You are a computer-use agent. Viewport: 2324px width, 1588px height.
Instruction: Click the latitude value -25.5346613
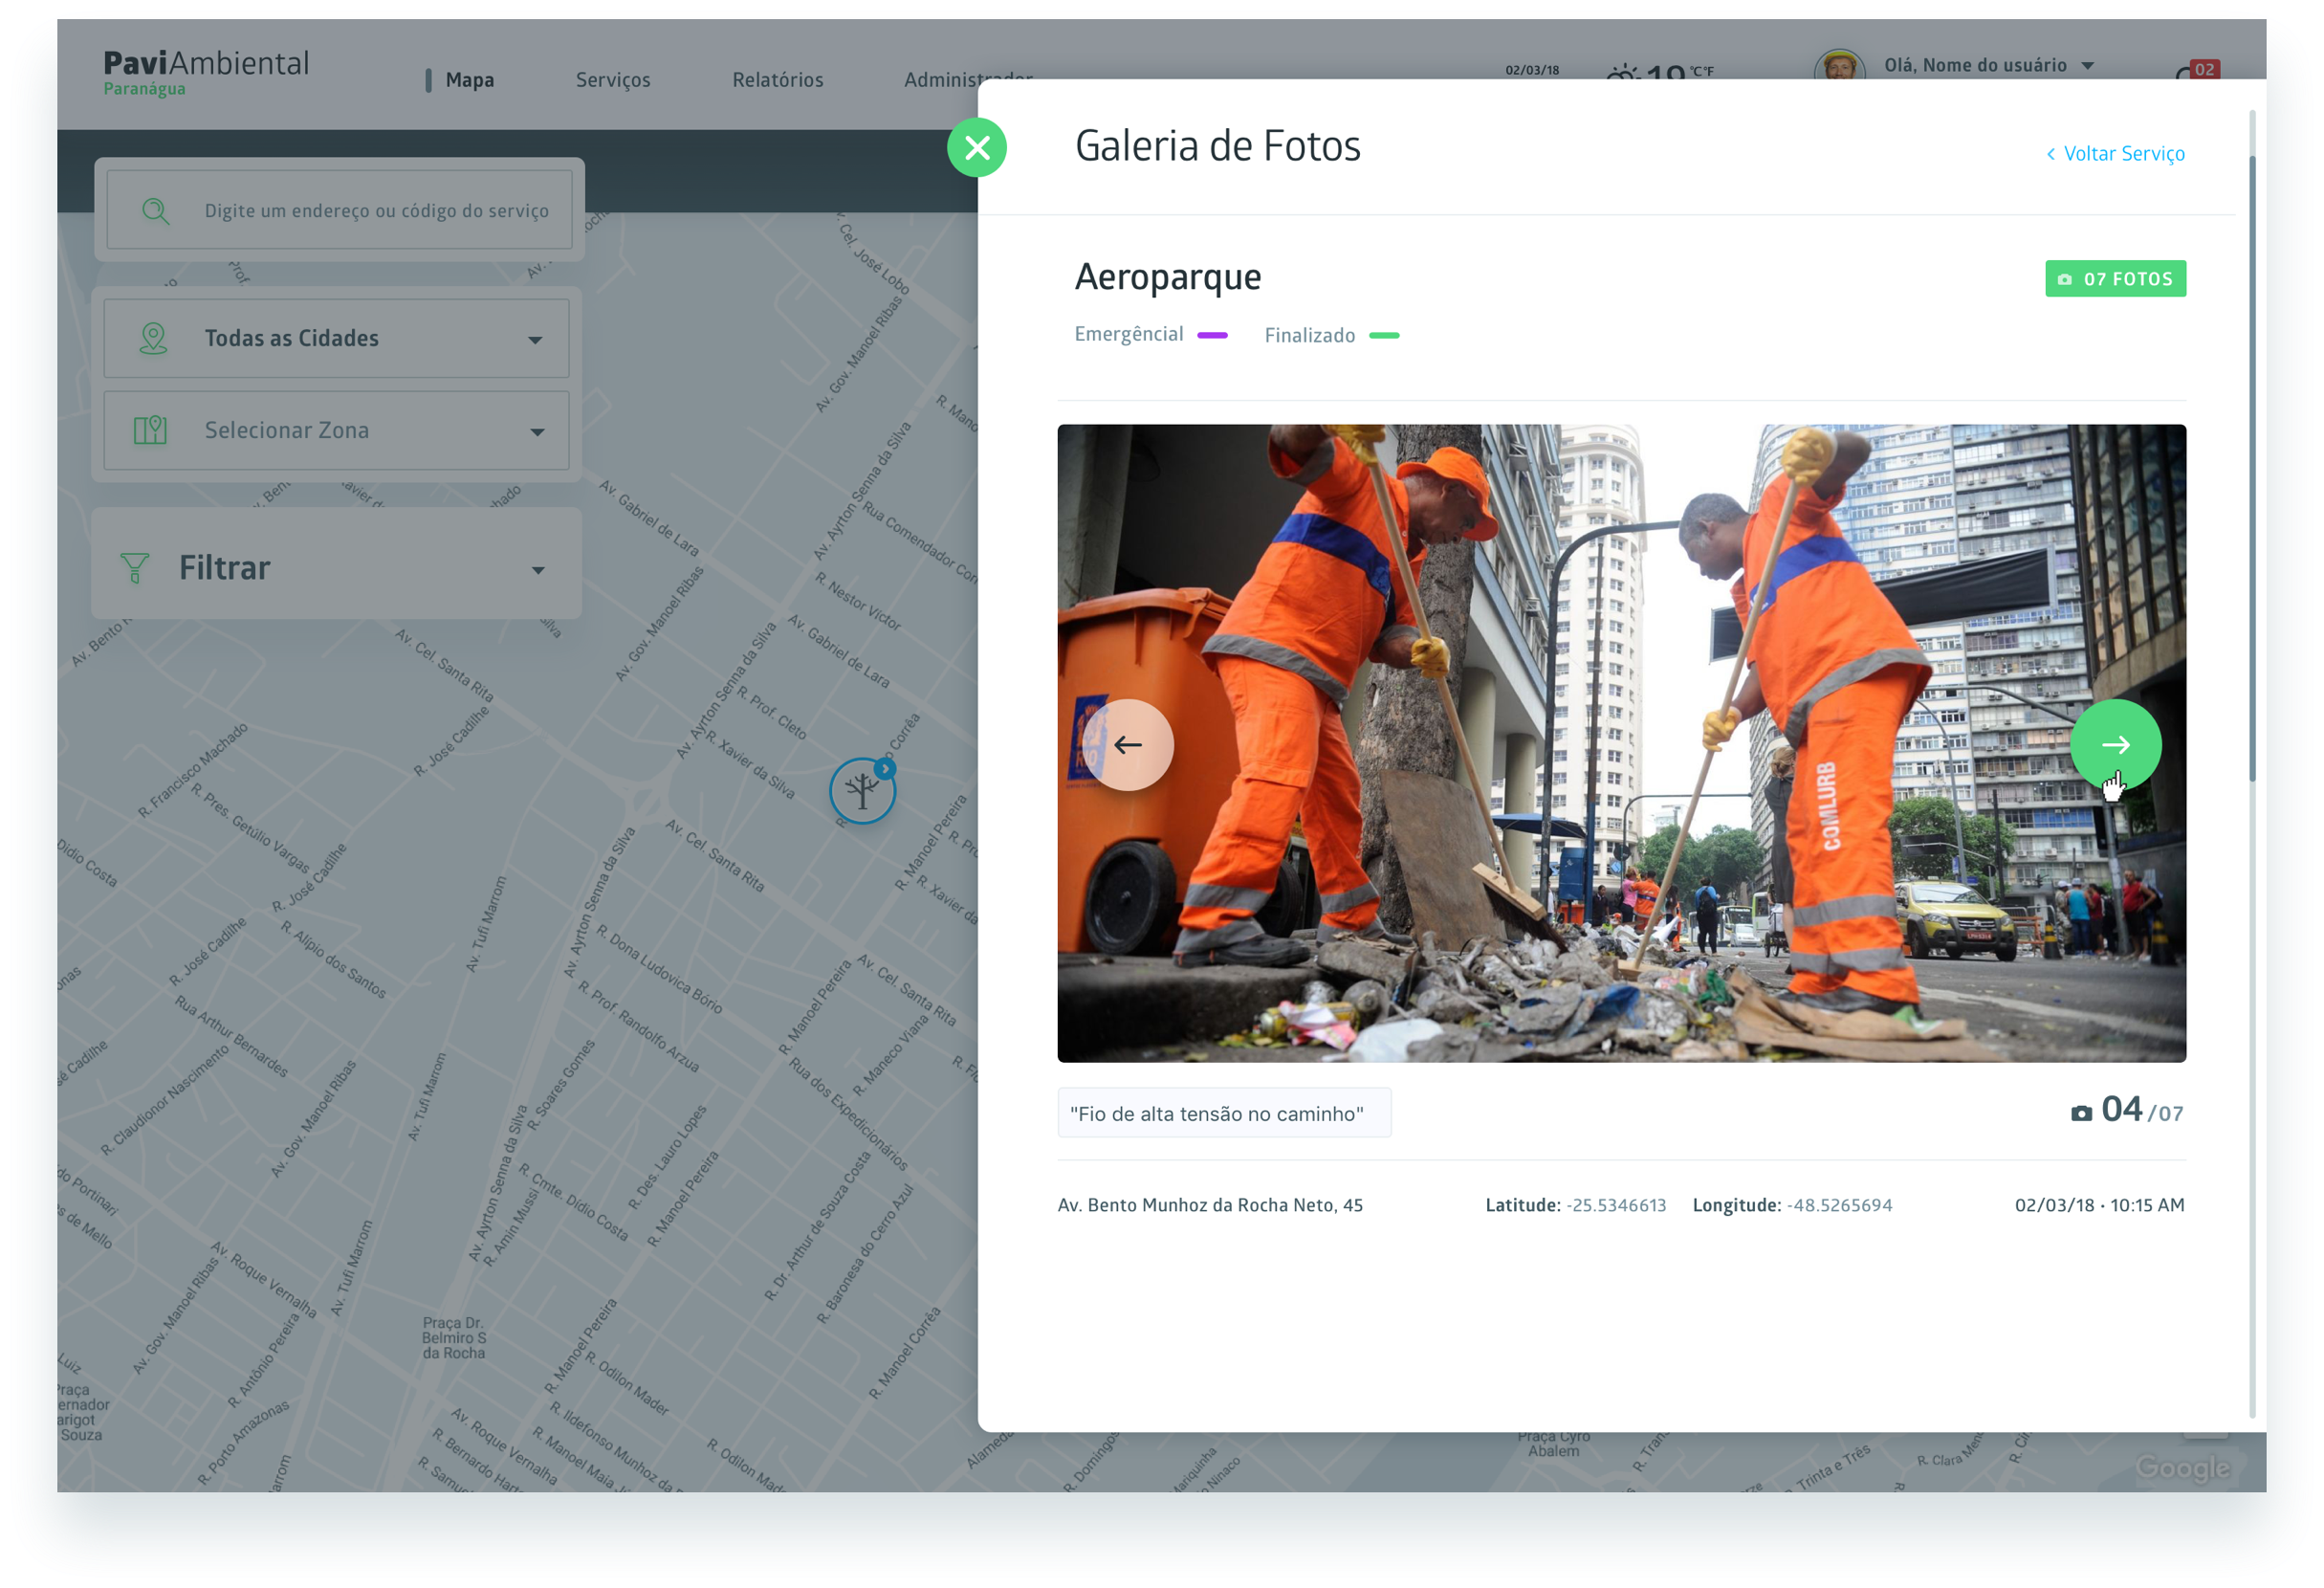1616,1205
